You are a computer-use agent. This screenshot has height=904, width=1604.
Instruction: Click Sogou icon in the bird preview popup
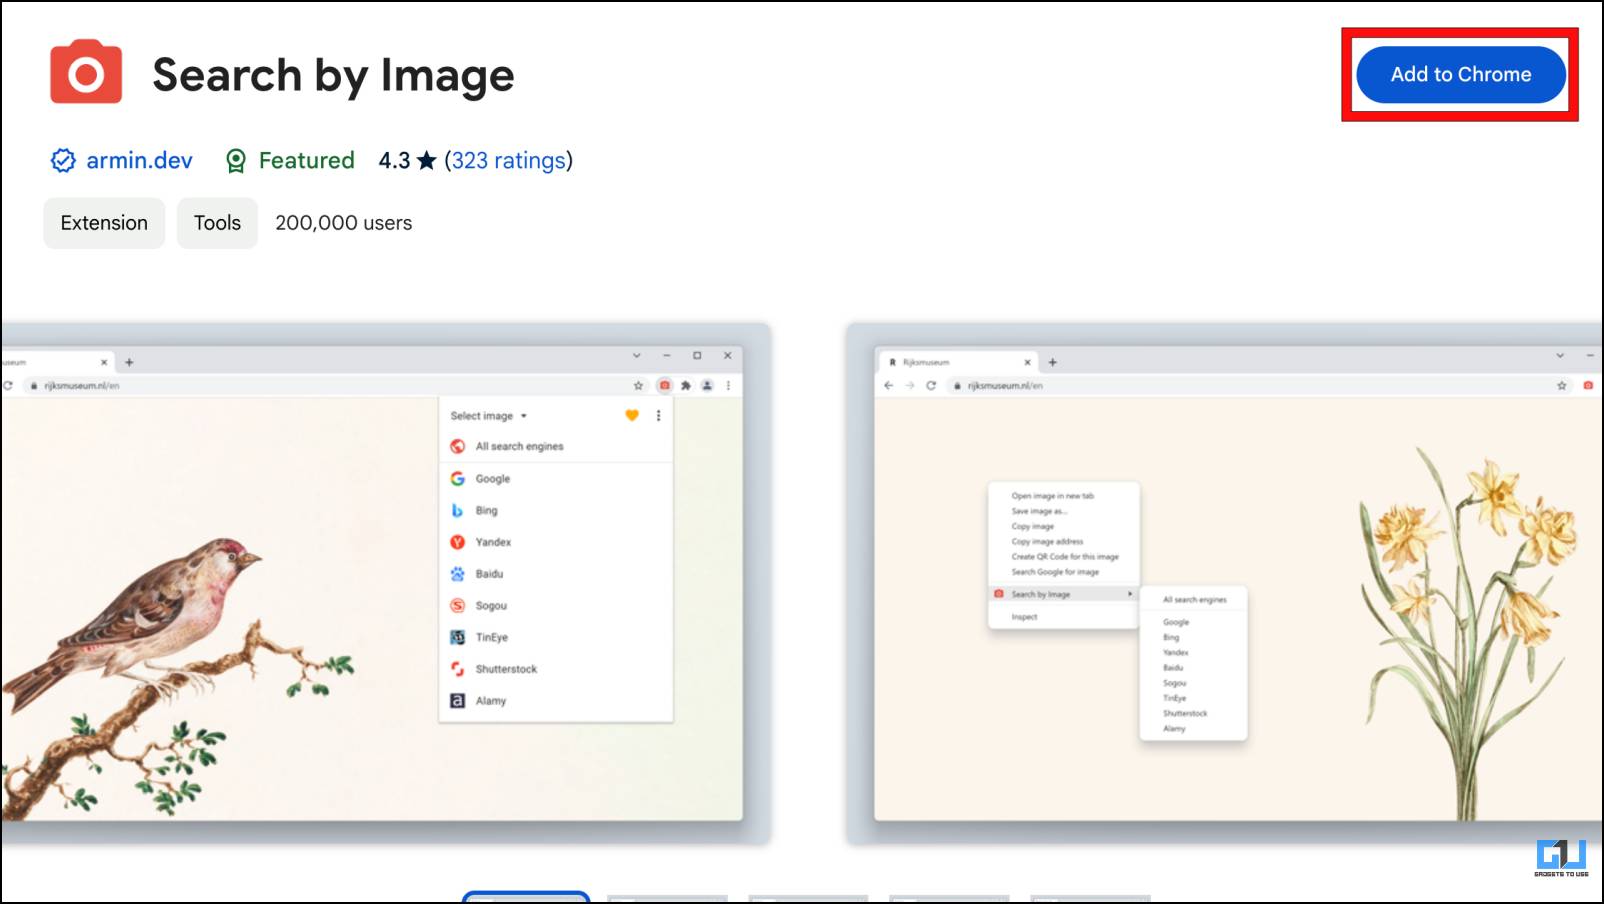(457, 605)
